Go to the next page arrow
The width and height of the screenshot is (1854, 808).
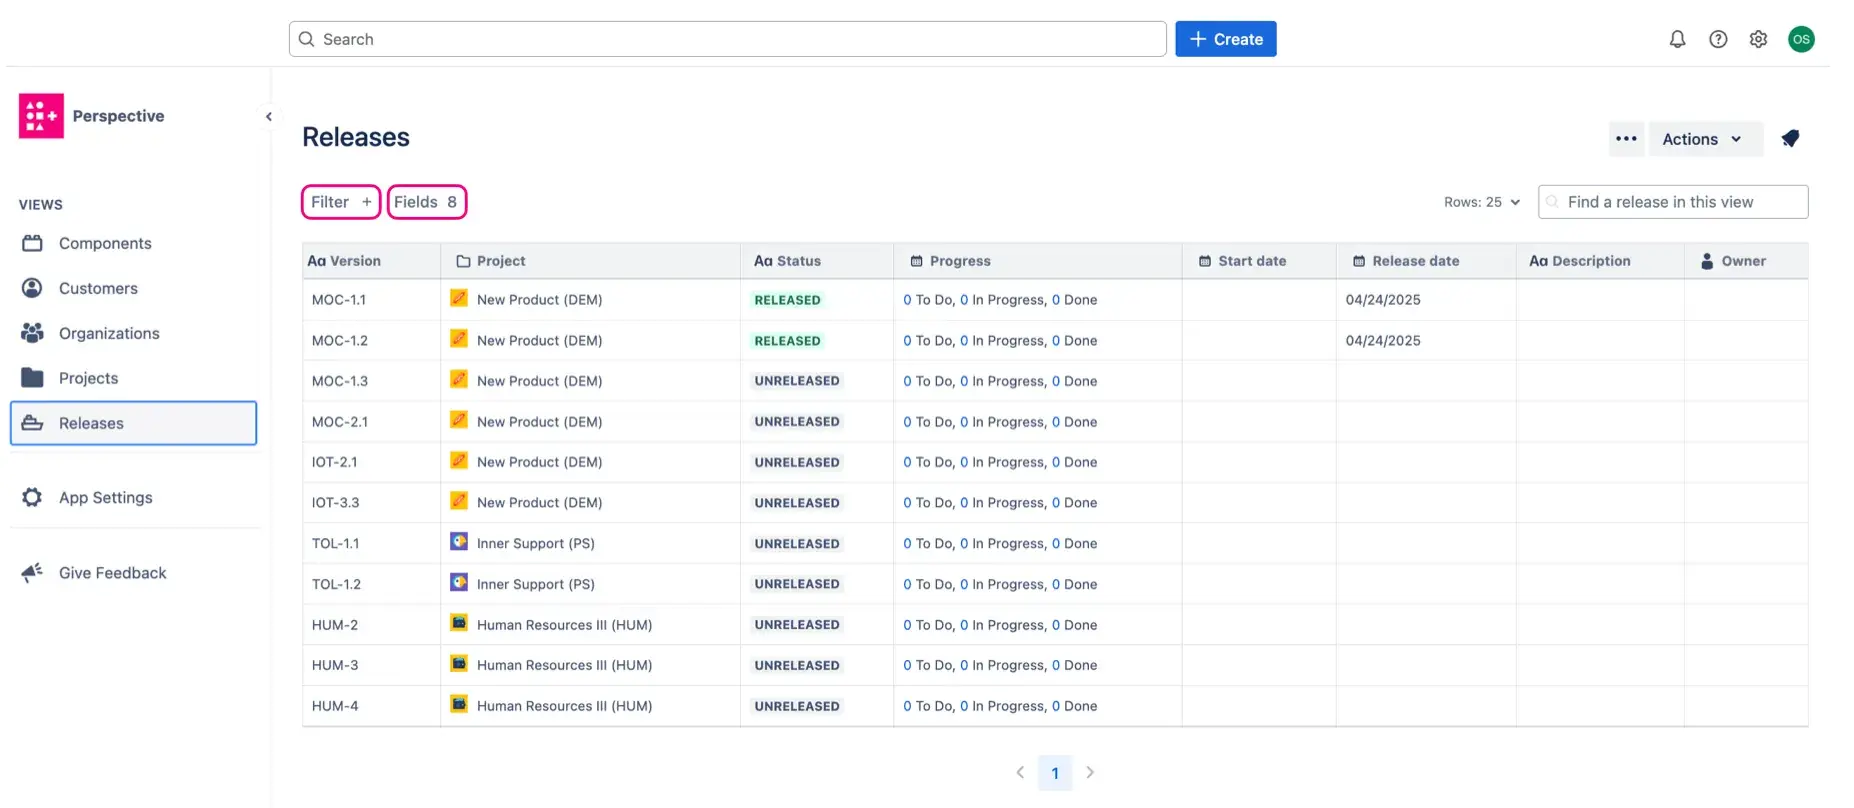1090,773
